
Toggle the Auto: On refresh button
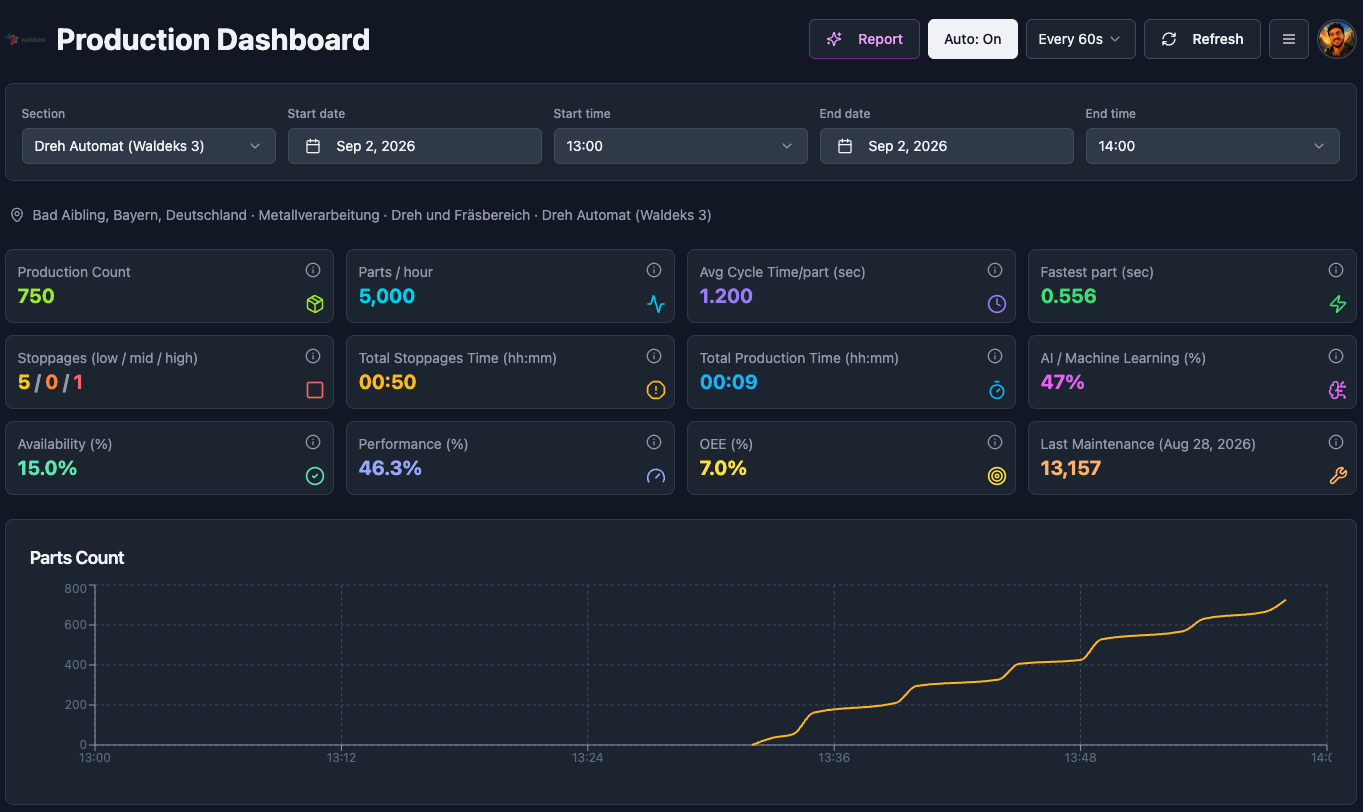(x=973, y=39)
